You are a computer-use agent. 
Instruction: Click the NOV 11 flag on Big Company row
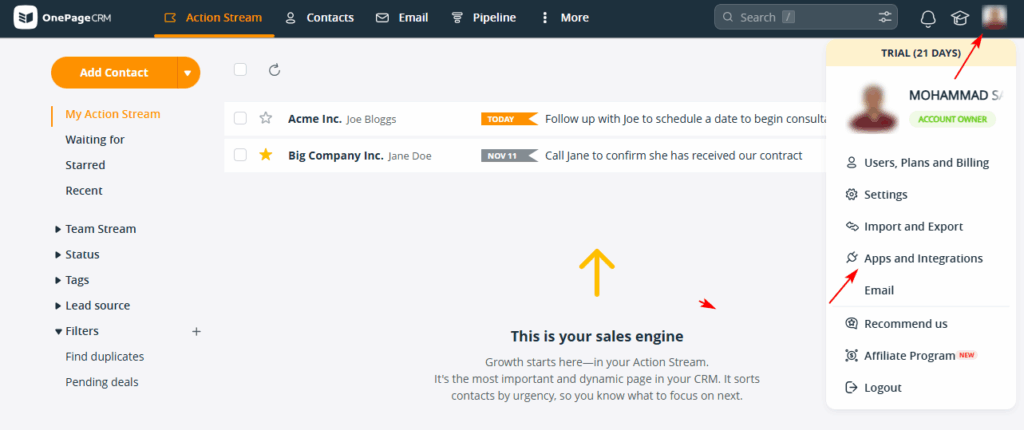click(x=509, y=156)
